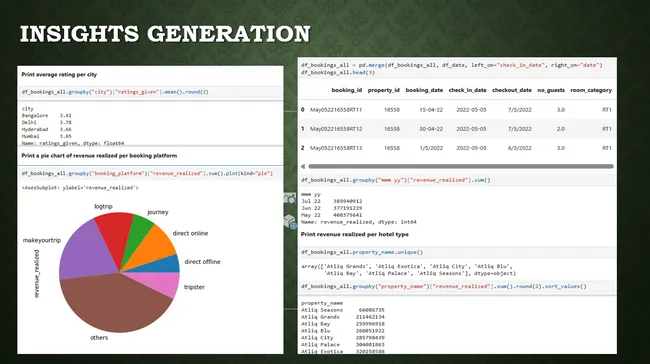Click the pd.merge code cell with df_date
Viewport: 650px width, 364px height.
(x=457, y=68)
